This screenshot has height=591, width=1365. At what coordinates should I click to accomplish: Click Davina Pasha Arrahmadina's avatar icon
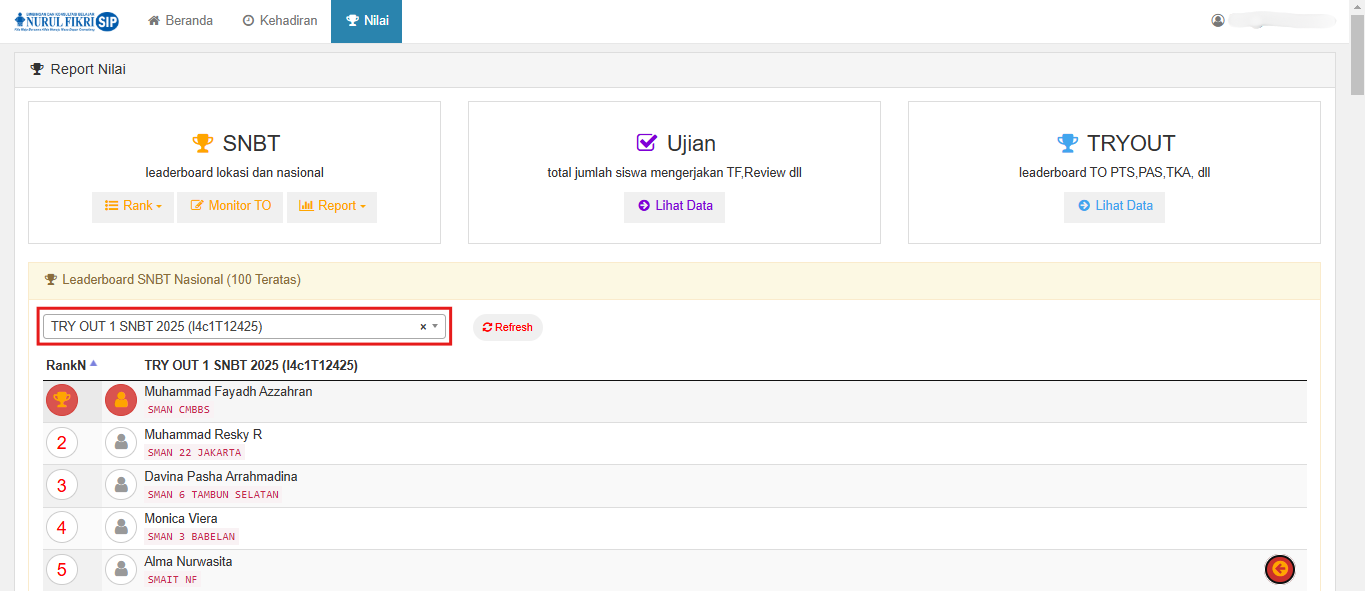(x=121, y=485)
